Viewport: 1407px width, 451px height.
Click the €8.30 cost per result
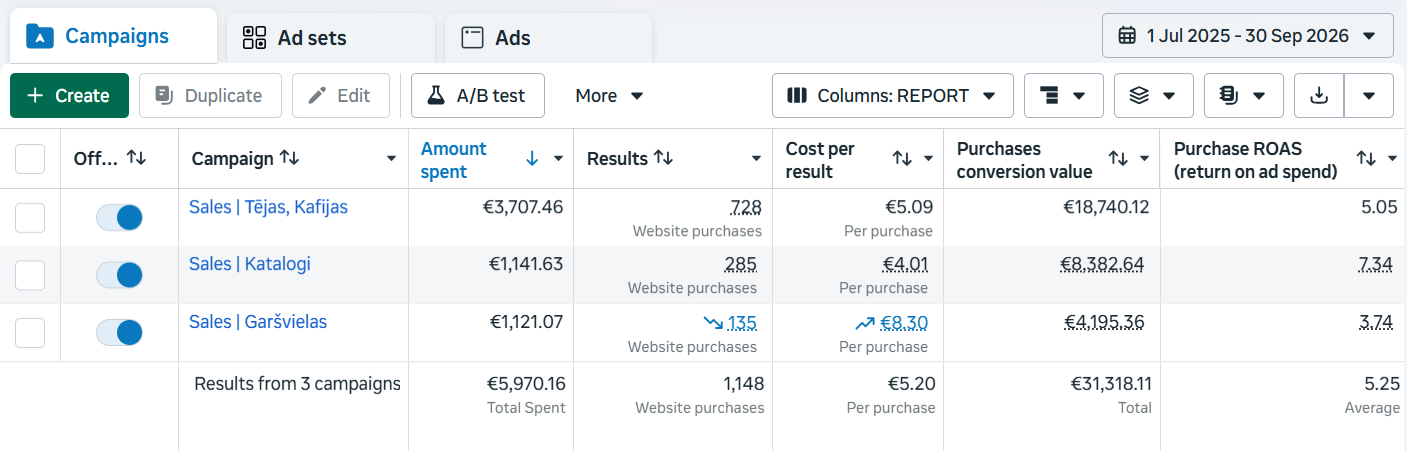point(904,323)
